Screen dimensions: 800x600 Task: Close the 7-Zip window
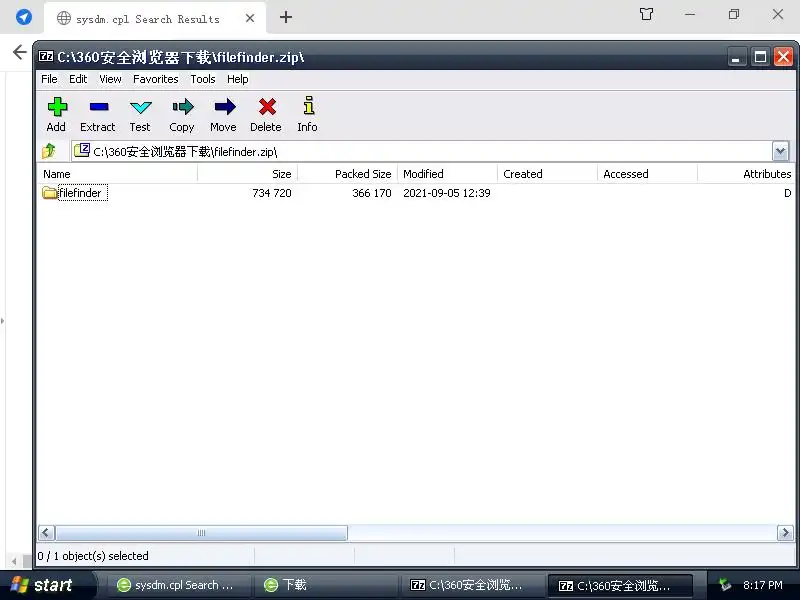pos(784,57)
